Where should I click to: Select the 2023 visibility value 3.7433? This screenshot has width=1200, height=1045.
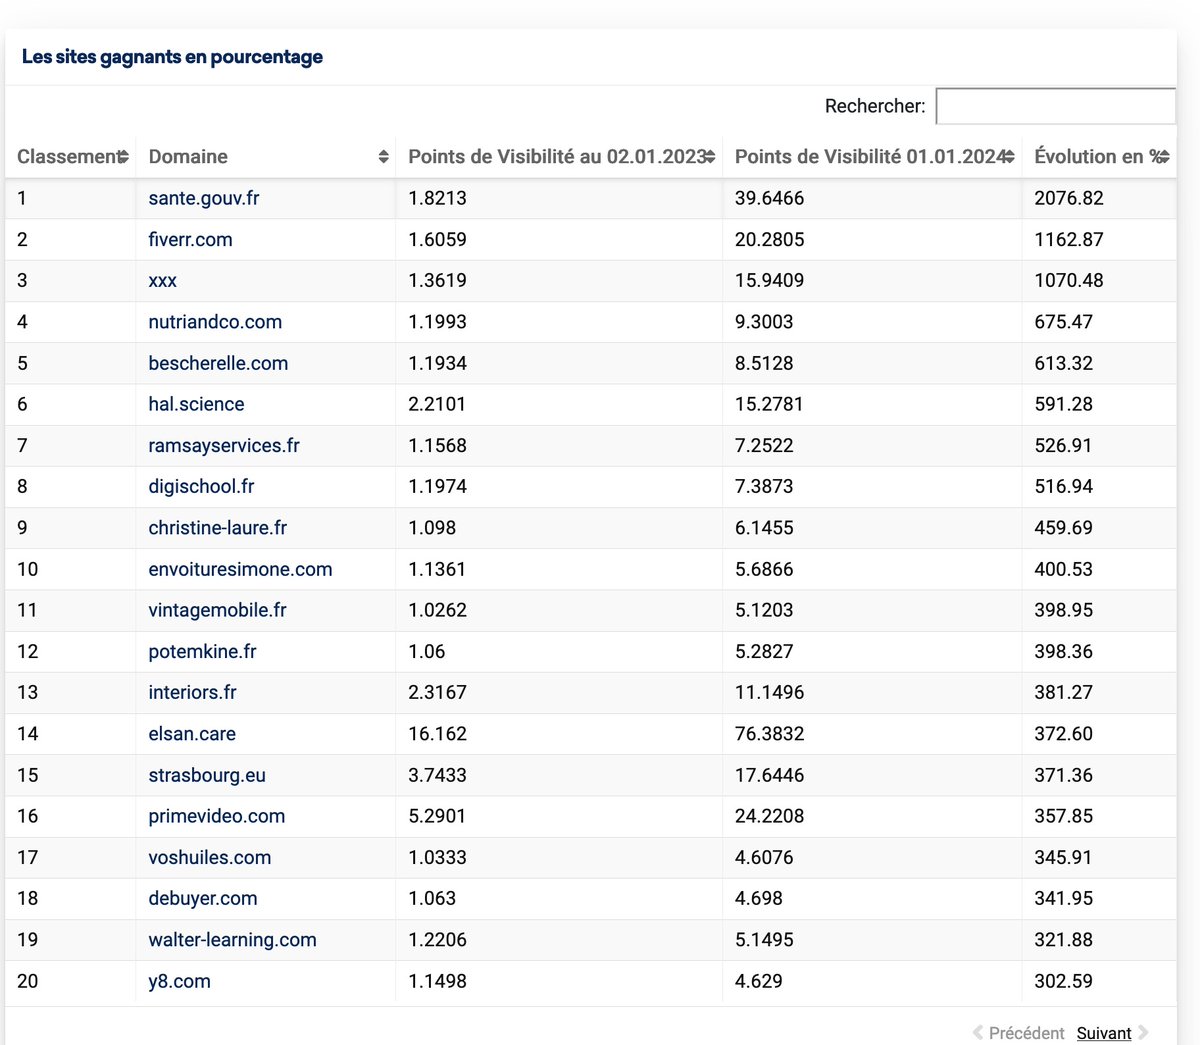437,775
